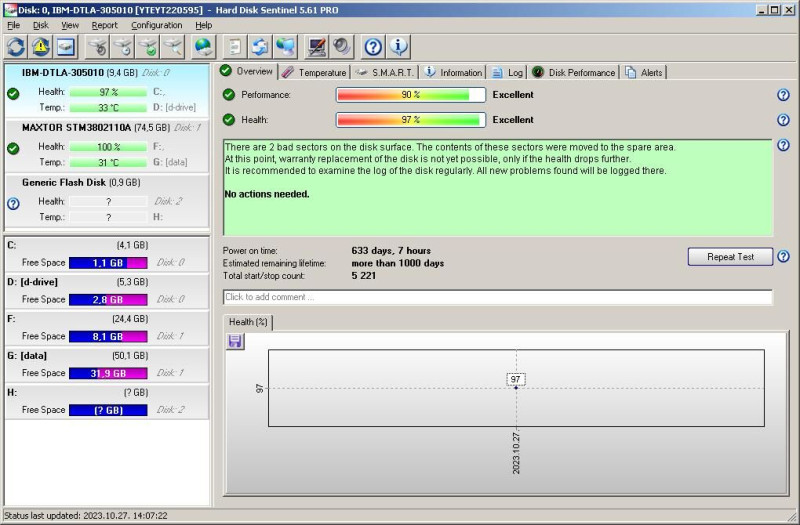Click the blue arrows send report icon
Screen dimensions: 800x525
(x=260, y=47)
